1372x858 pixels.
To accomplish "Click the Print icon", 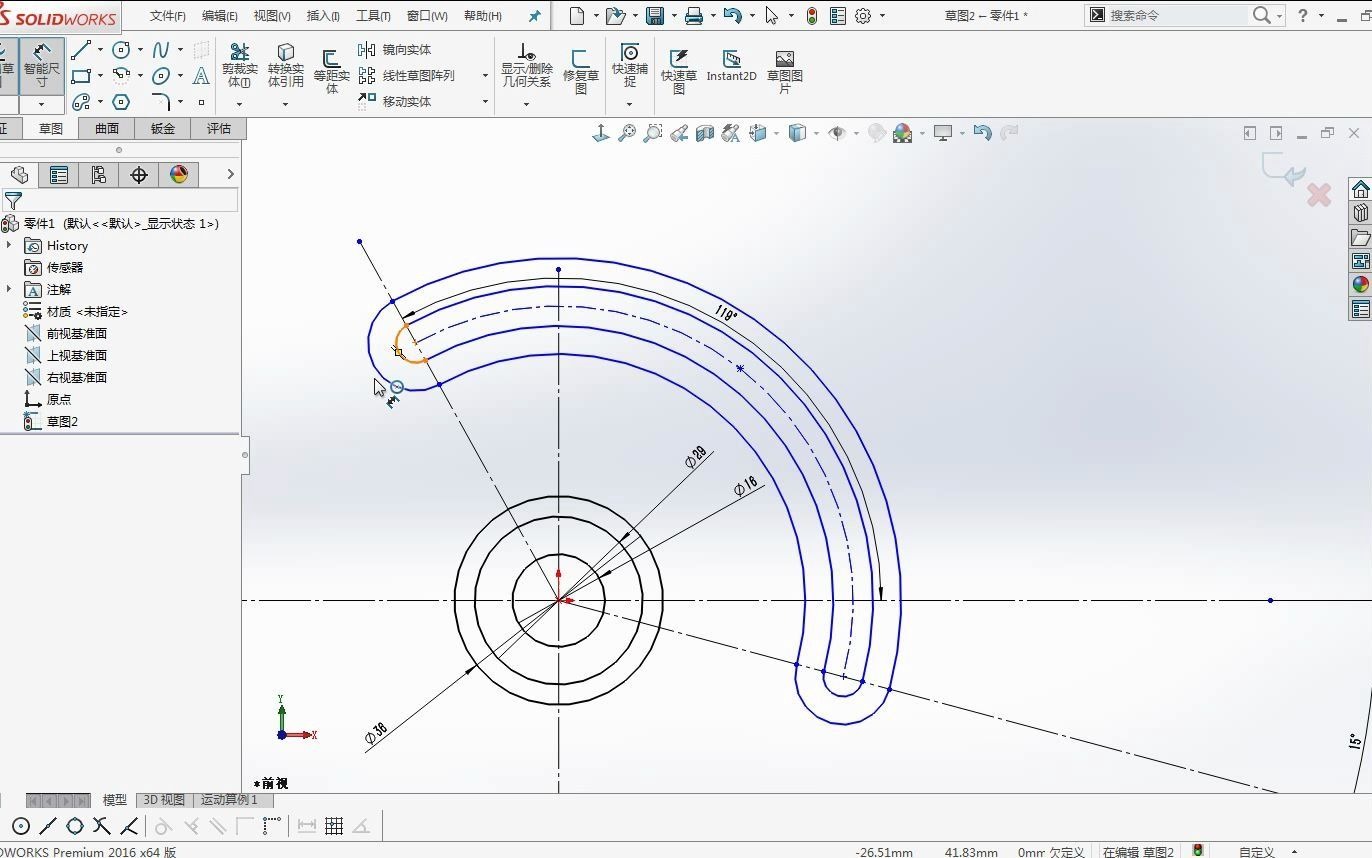I will 694,15.
